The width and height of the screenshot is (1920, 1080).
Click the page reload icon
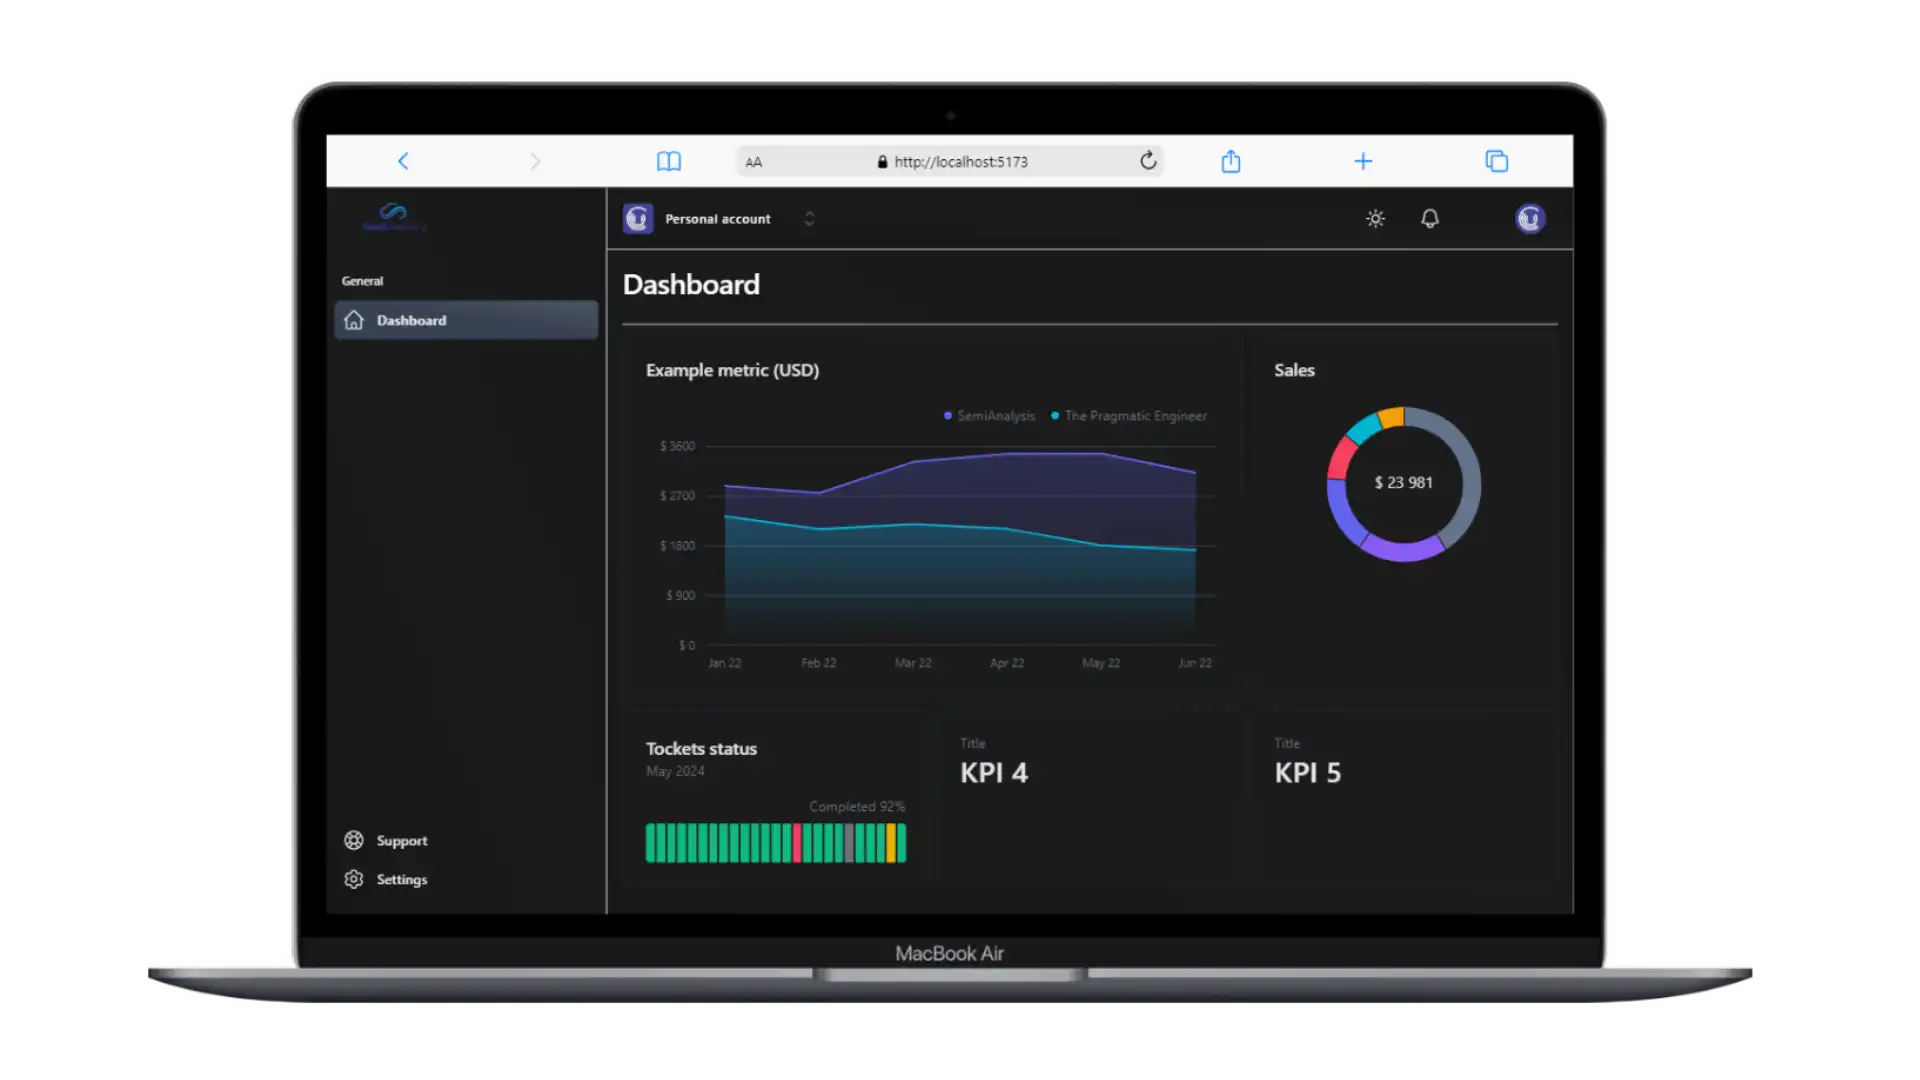coord(1148,161)
